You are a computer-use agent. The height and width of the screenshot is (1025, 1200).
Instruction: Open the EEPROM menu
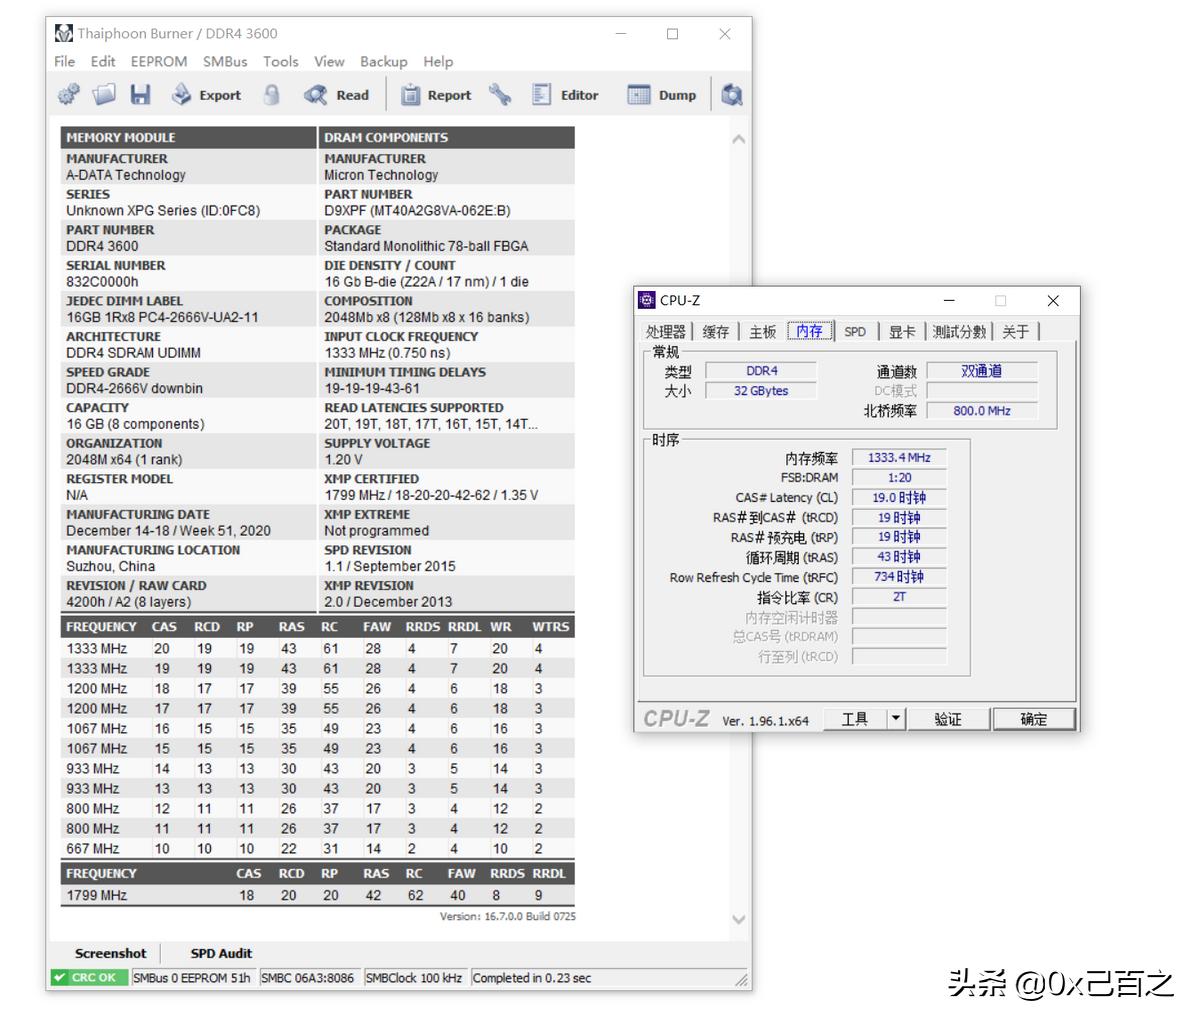tap(159, 61)
